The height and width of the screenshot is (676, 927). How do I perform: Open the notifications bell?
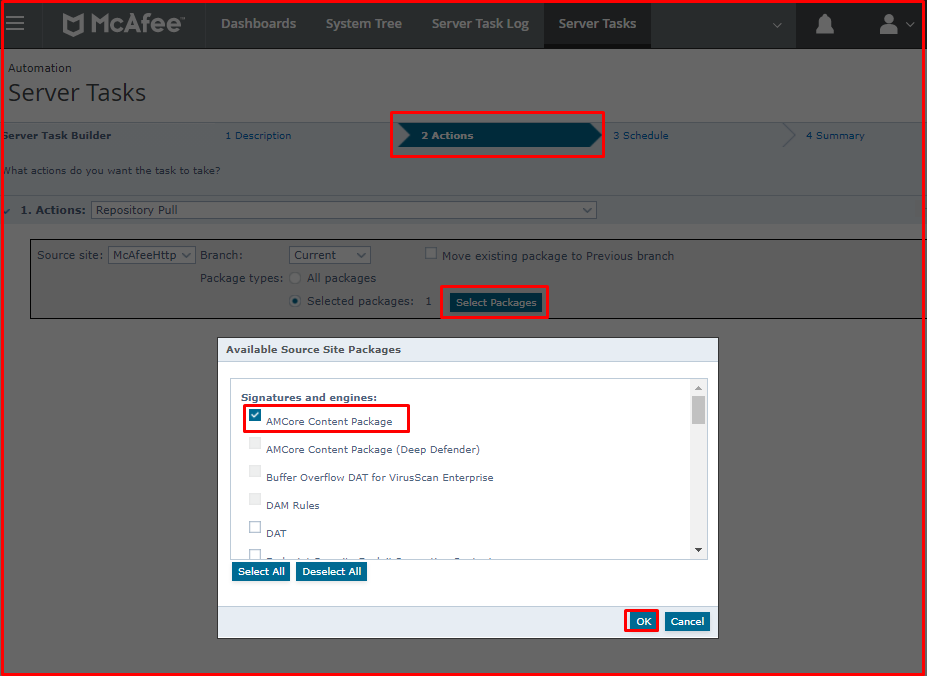pyautogui.click(x=825, y=24)
